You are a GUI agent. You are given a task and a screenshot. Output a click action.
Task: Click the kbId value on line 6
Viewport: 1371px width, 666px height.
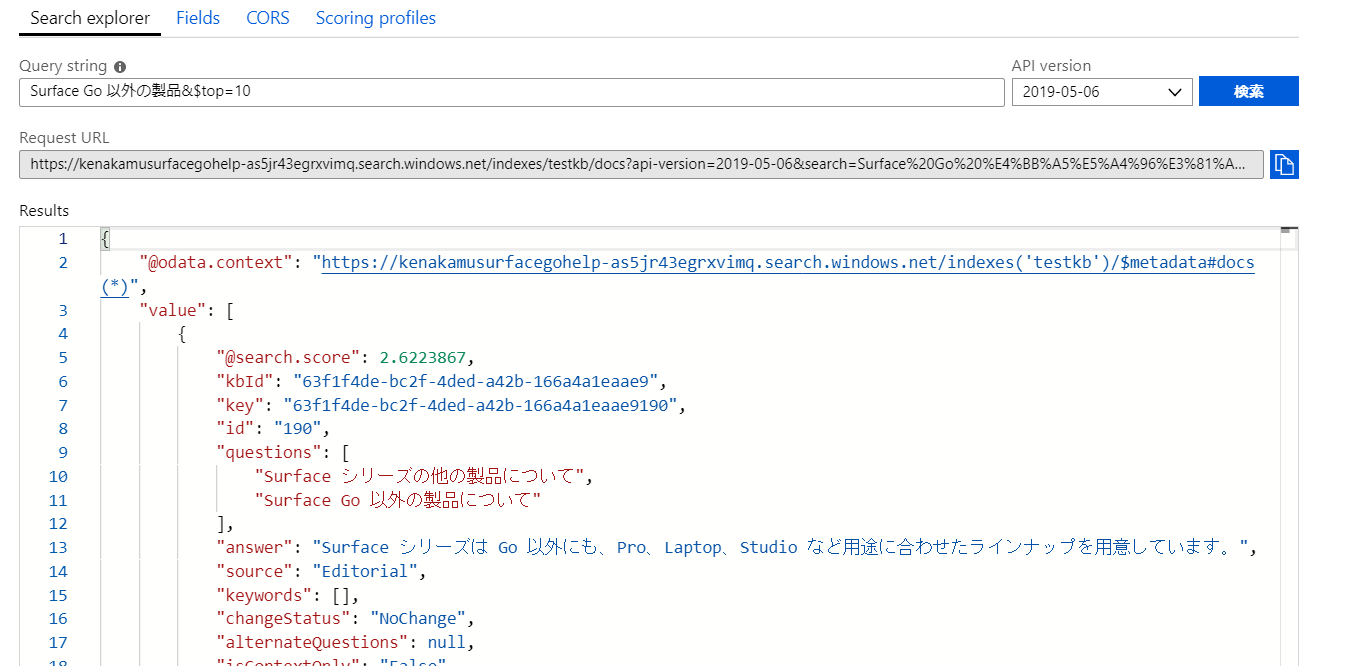coord(475,381)
